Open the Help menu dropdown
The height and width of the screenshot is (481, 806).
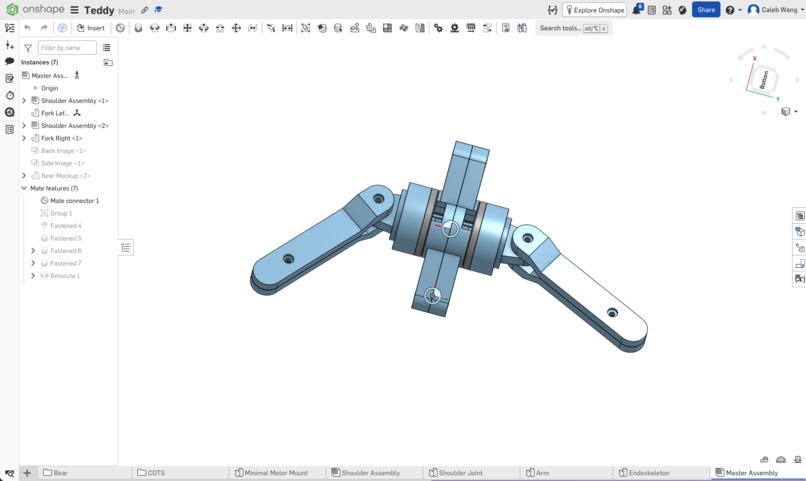point(733,10)
